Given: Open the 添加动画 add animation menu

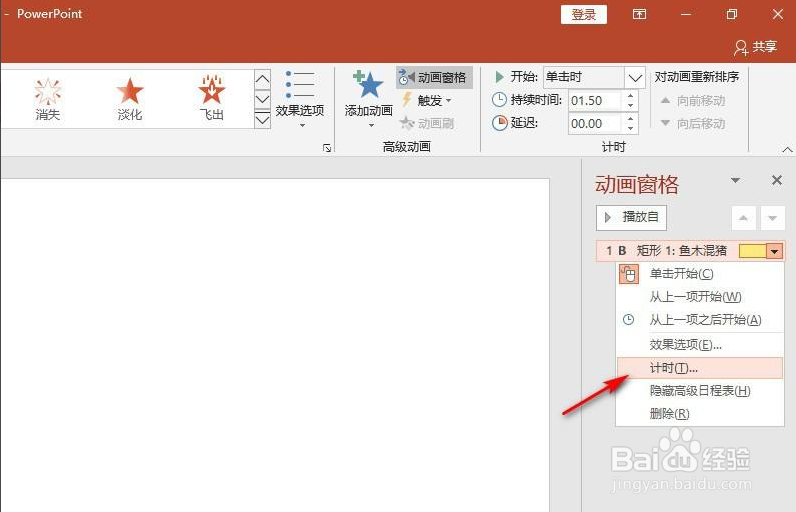Looking at the screenshot, I should [x=369, y=99].
